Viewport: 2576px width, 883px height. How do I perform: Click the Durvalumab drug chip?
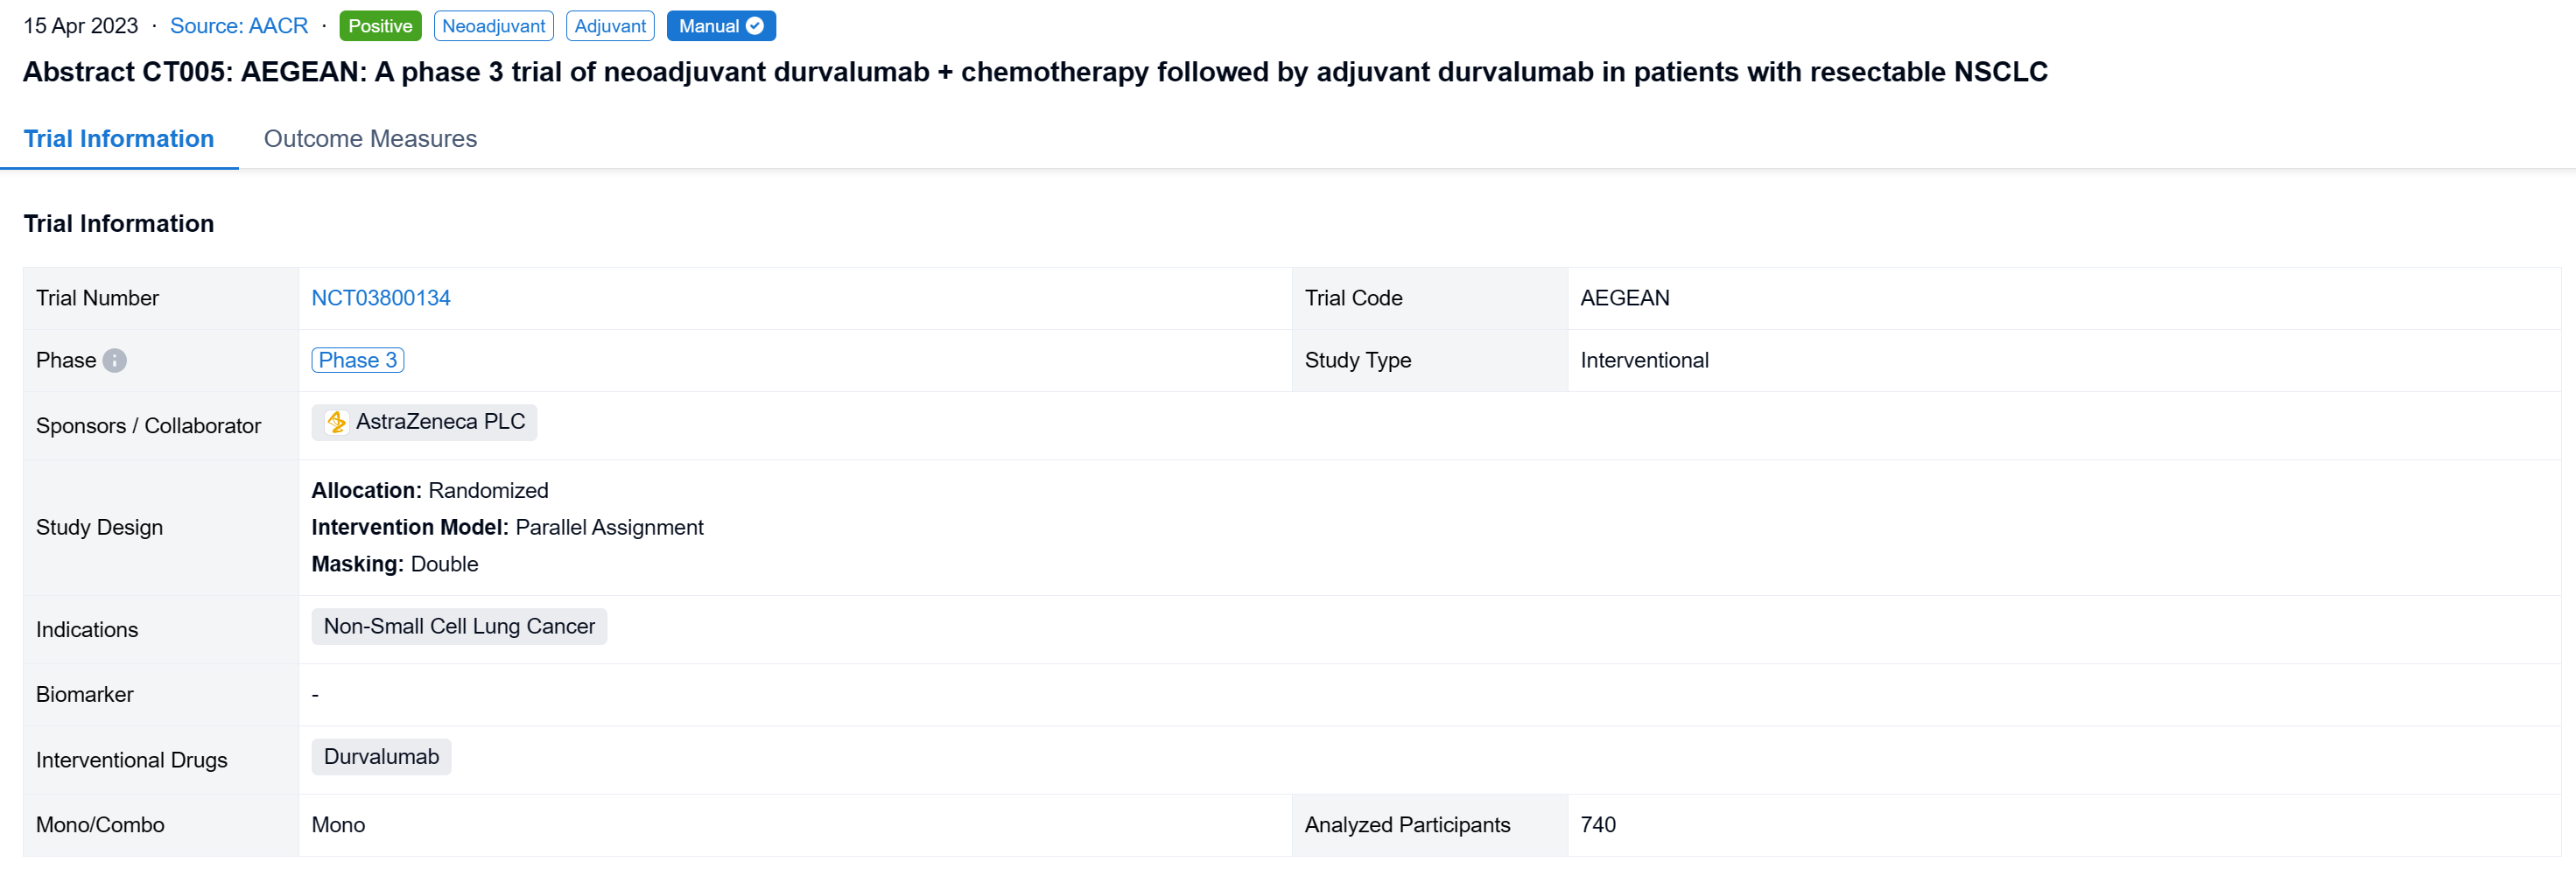click(x=381, y=757)
